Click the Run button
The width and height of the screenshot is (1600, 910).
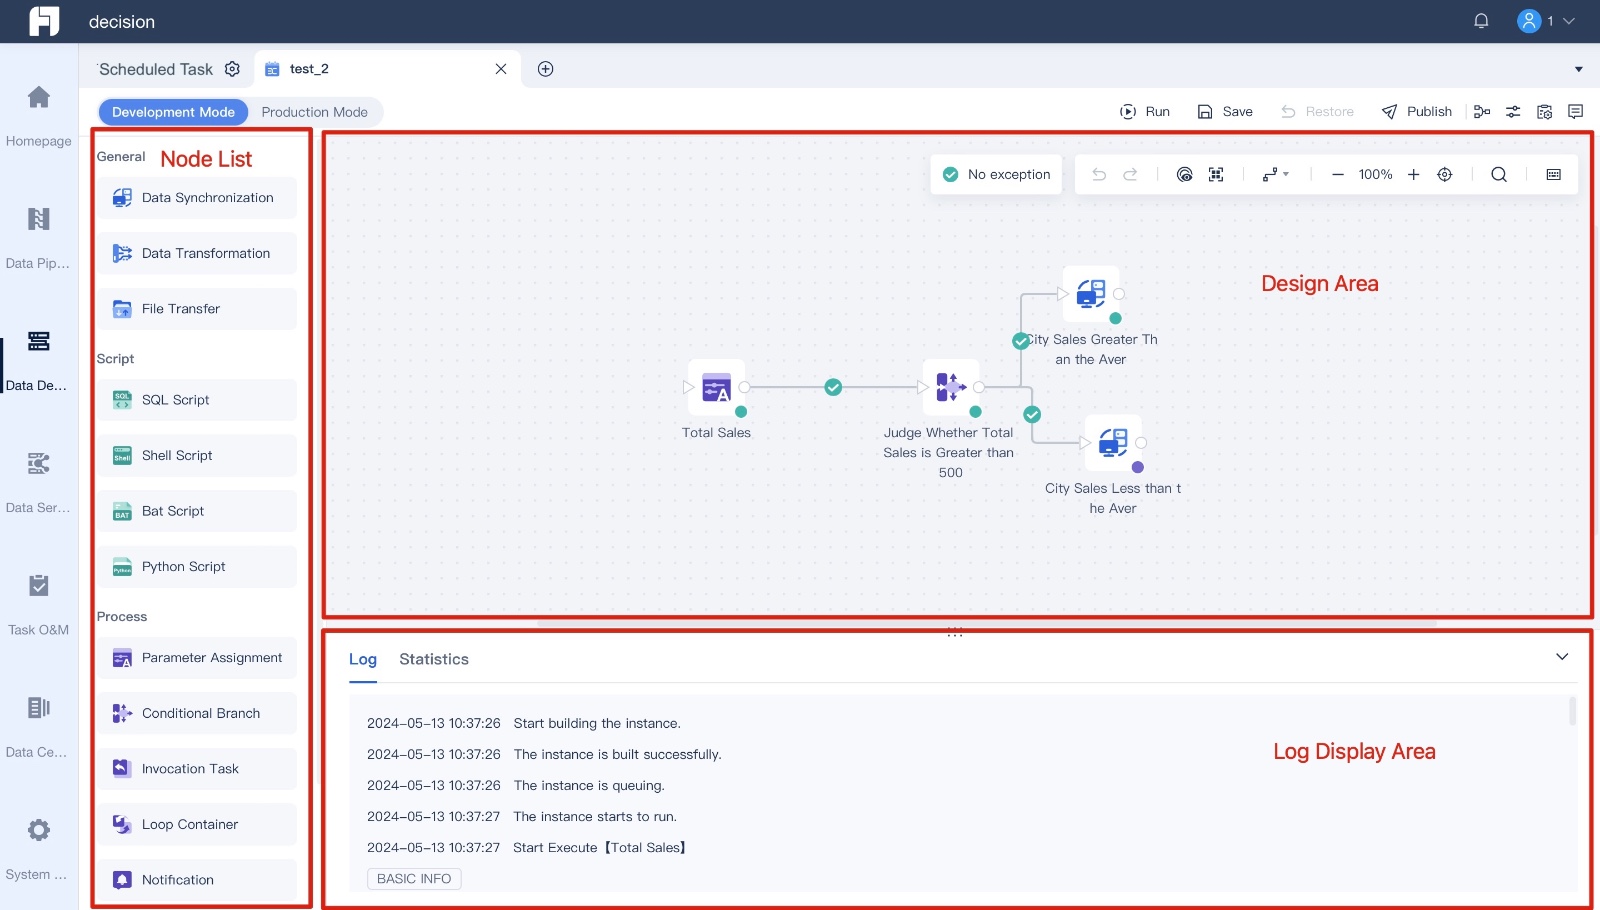(x=1145, y=111)
